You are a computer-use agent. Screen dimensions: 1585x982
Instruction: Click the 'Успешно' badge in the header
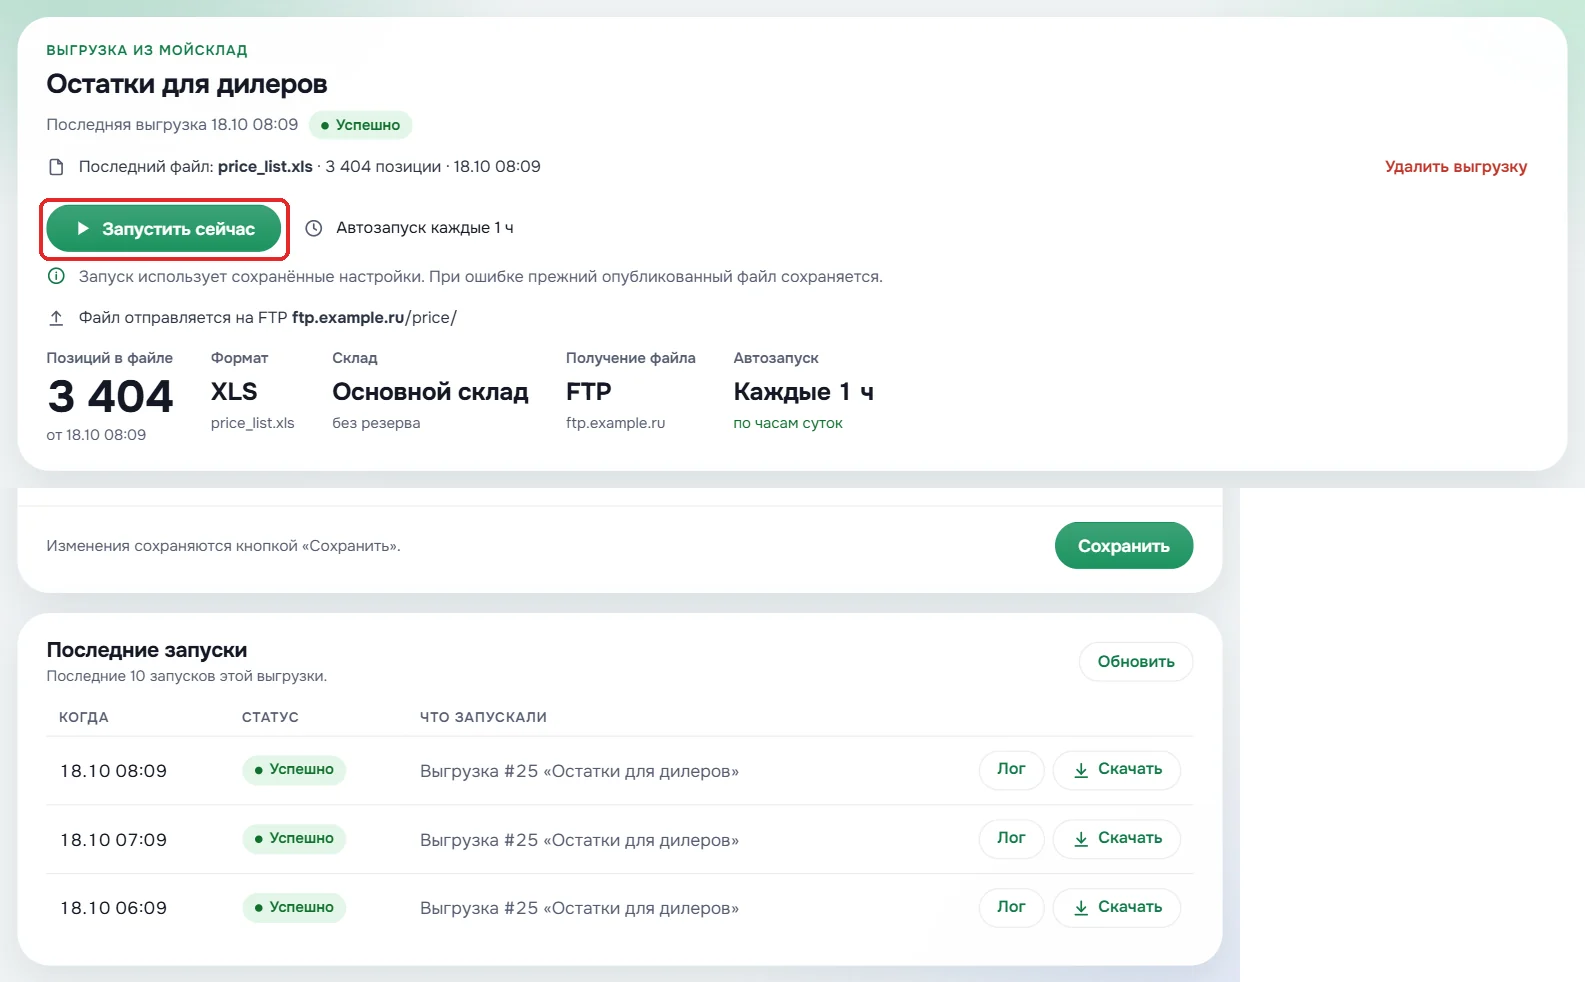pos(360,125)
